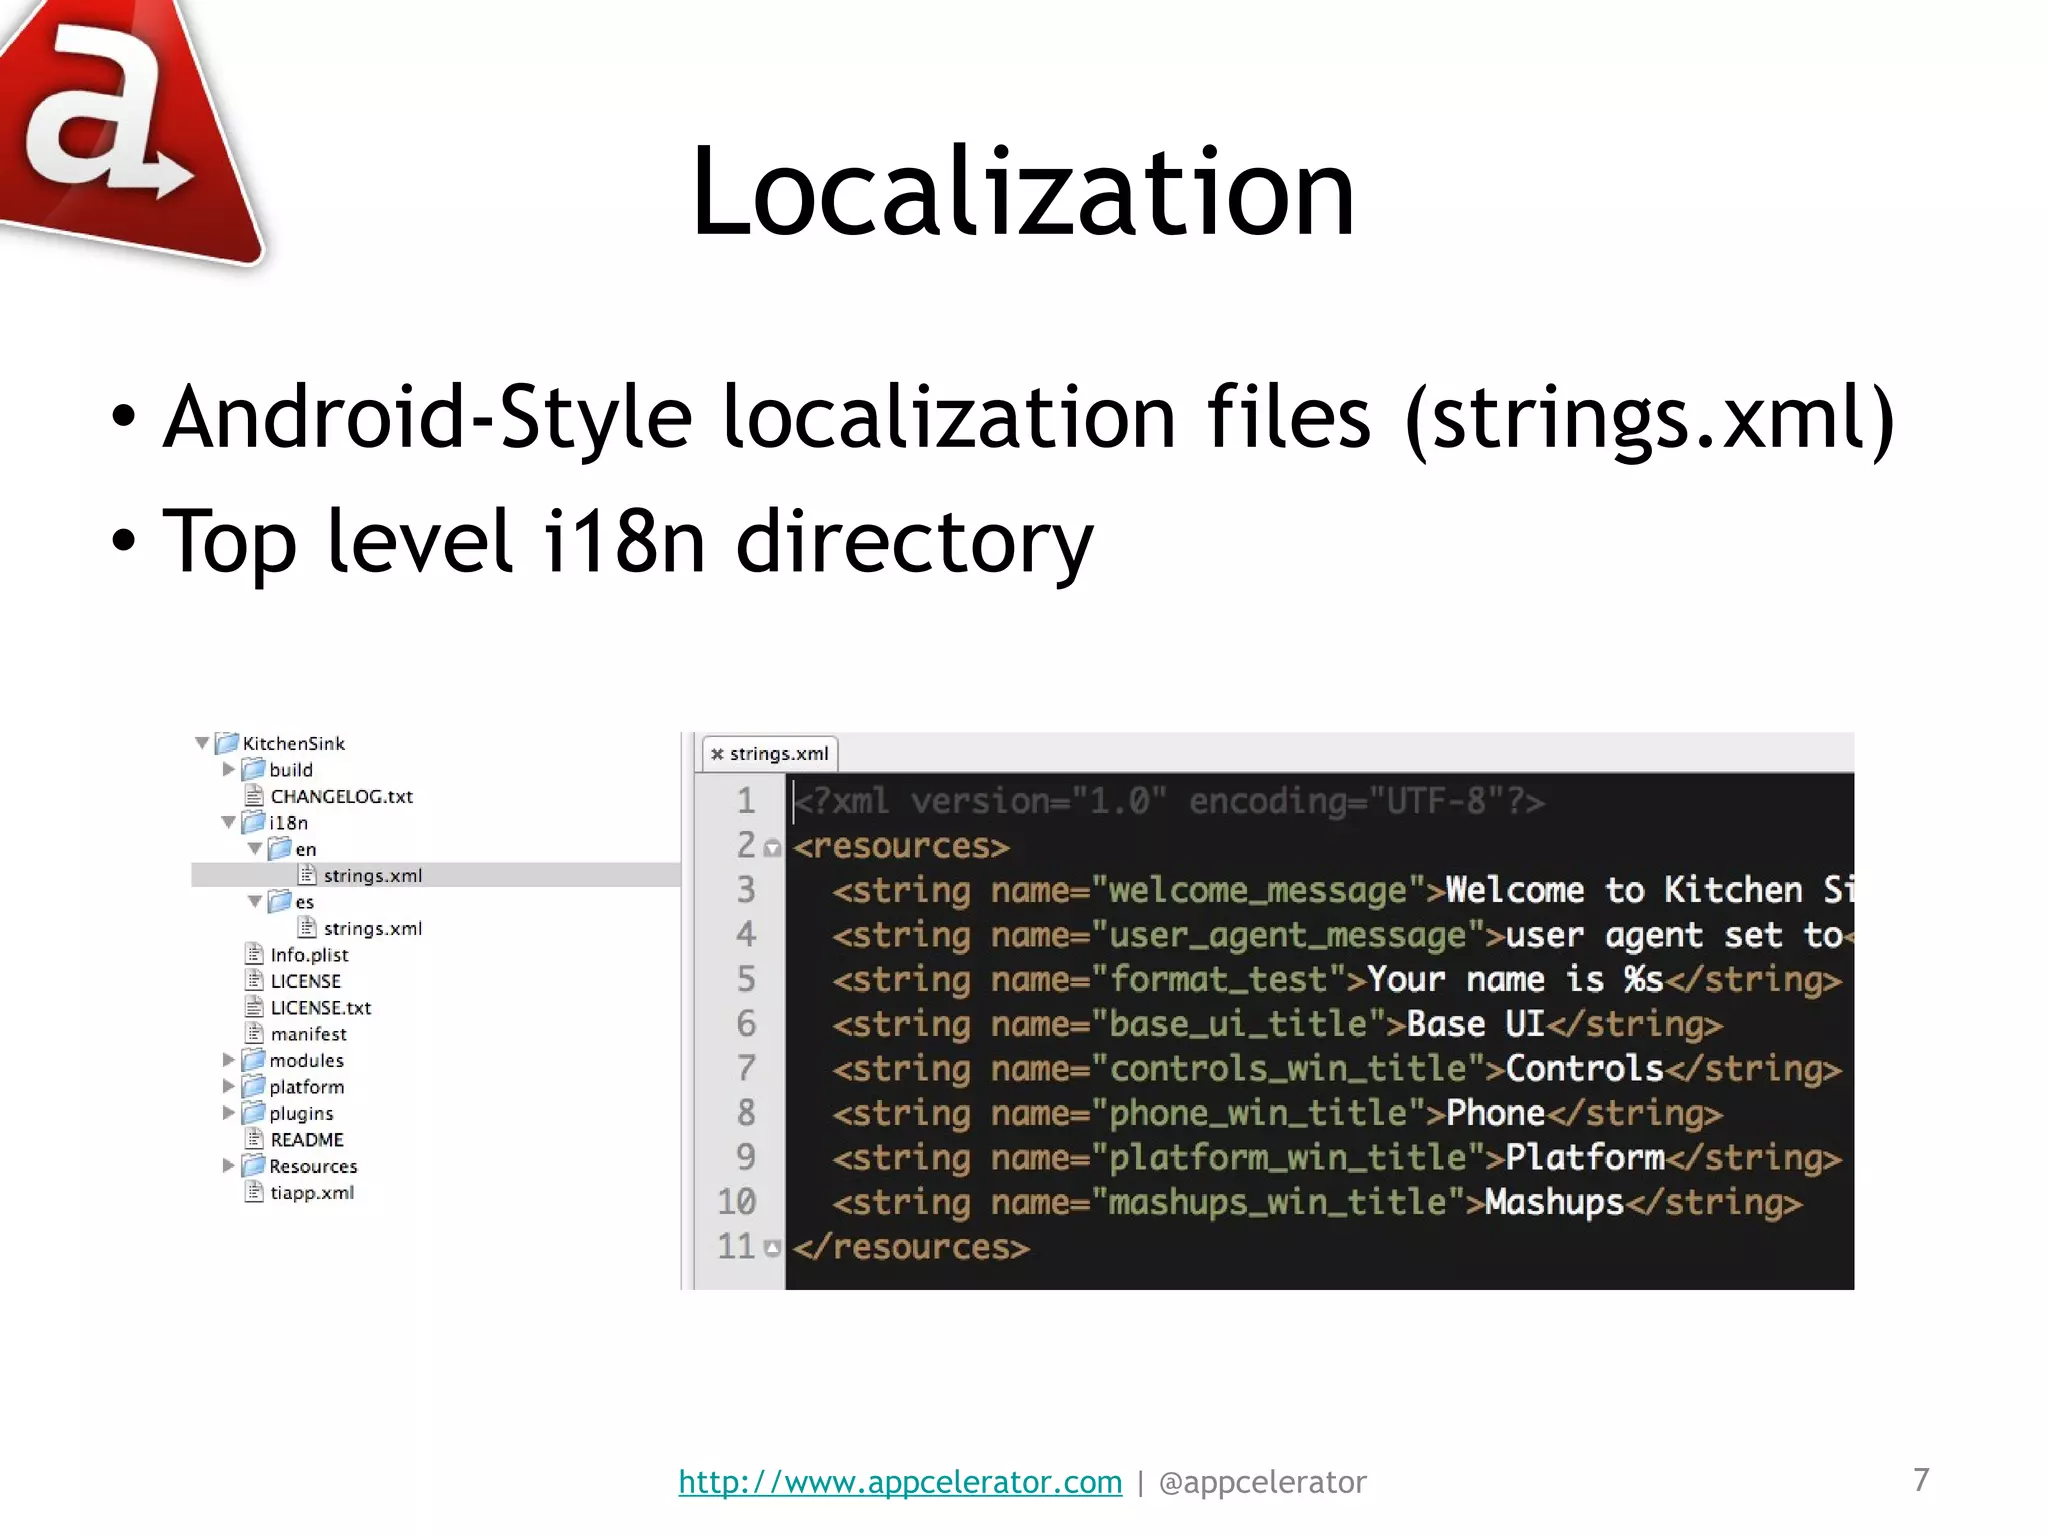Click the file icon of strings.xml under en
Screen dimensions: 2048x1536
[307, 875]
